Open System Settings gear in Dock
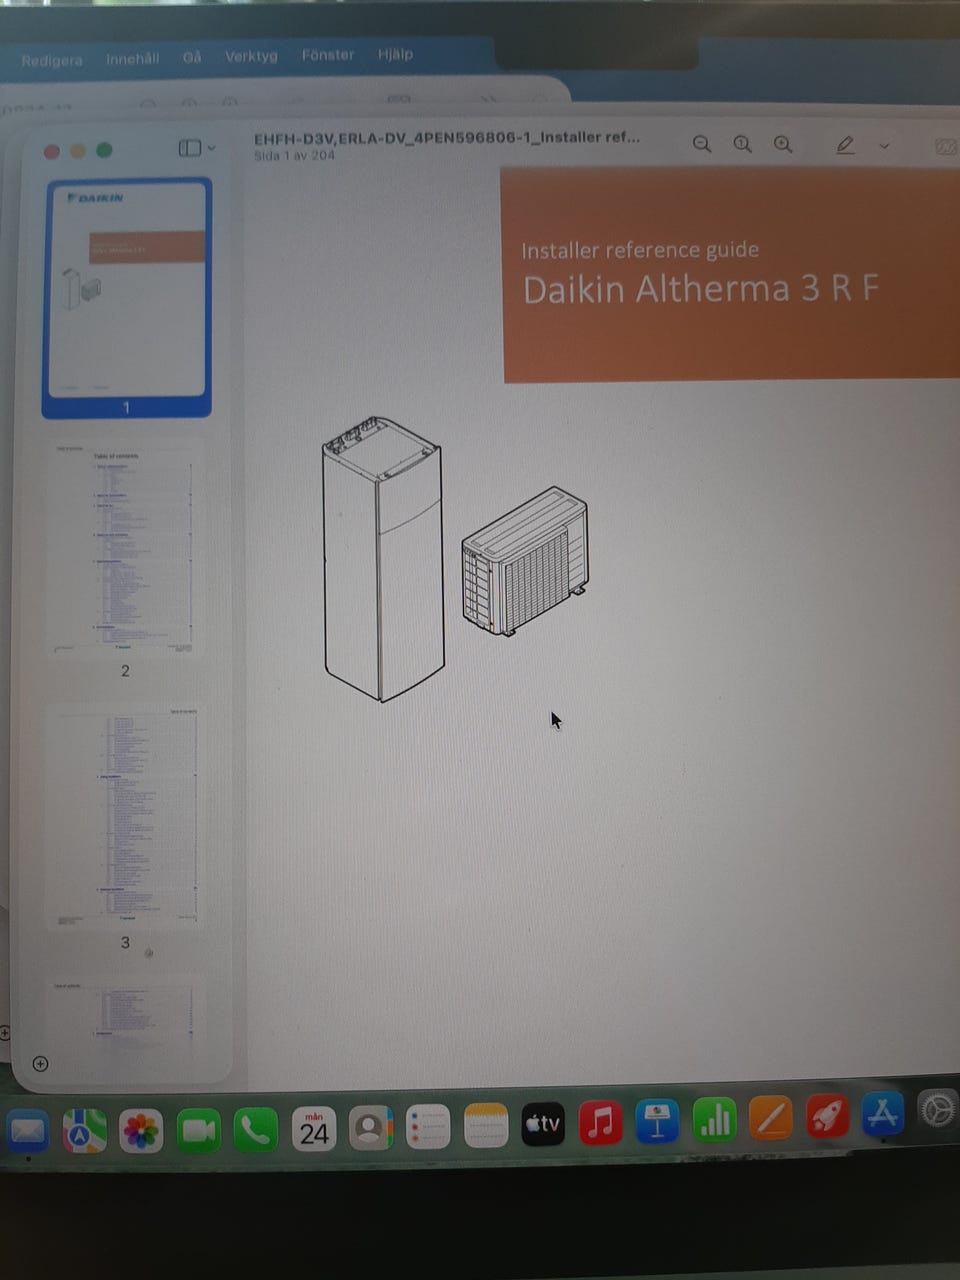The image size is (960, 1280). (938, 1109)
